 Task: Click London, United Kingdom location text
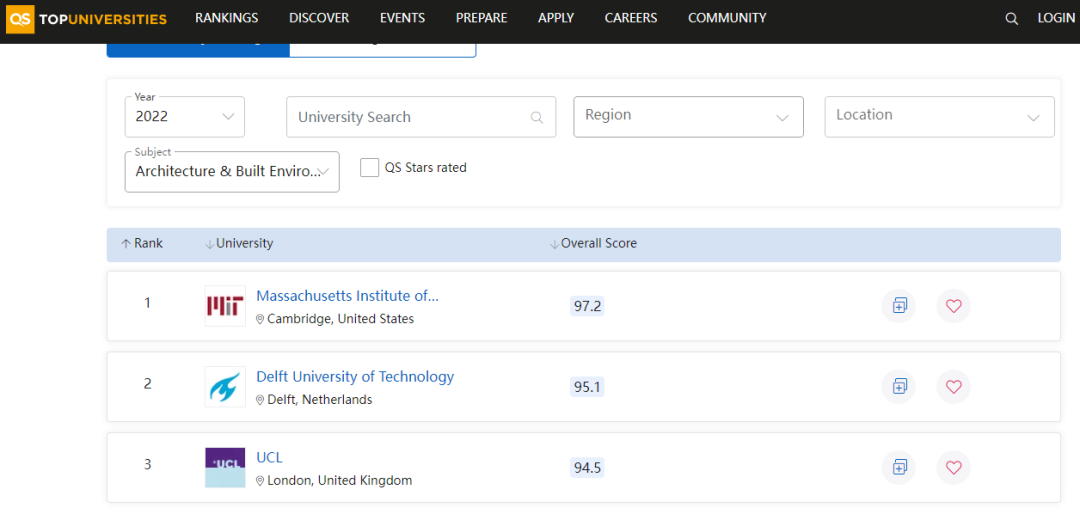(340, 480)
